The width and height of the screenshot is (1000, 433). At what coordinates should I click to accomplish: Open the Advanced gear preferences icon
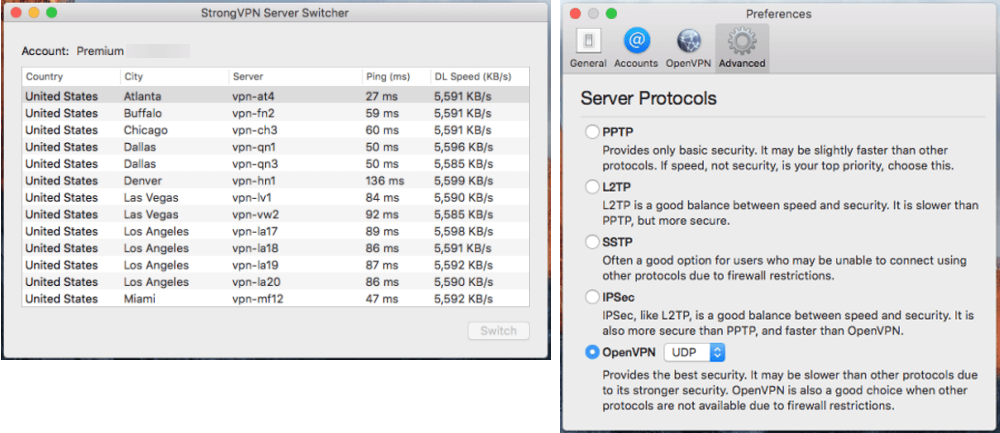(742, 48)
